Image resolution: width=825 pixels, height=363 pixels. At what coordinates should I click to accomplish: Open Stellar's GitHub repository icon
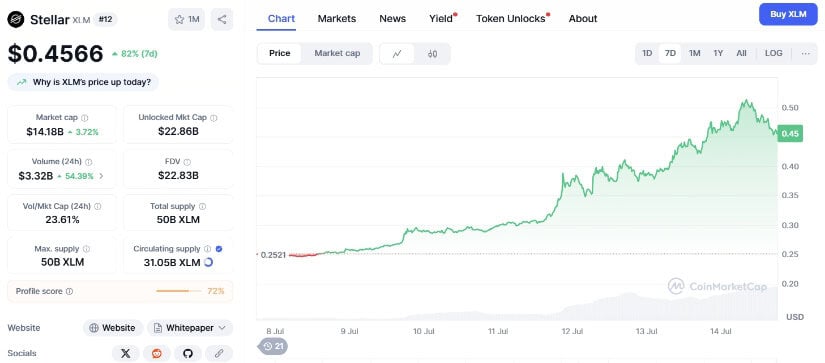188,354
